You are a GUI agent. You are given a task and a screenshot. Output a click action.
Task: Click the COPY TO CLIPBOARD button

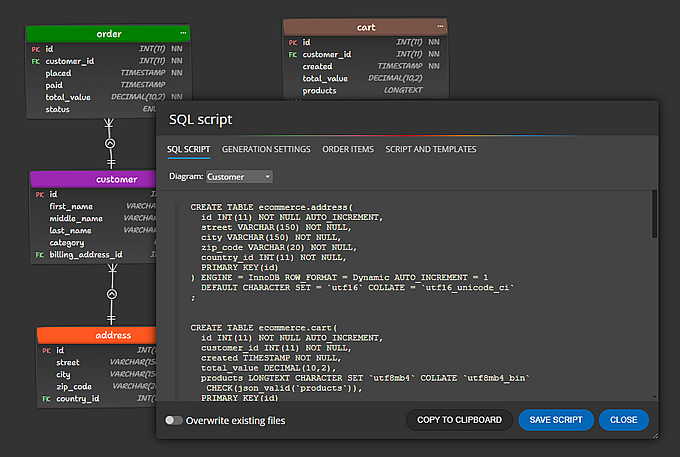click(459, 420)
